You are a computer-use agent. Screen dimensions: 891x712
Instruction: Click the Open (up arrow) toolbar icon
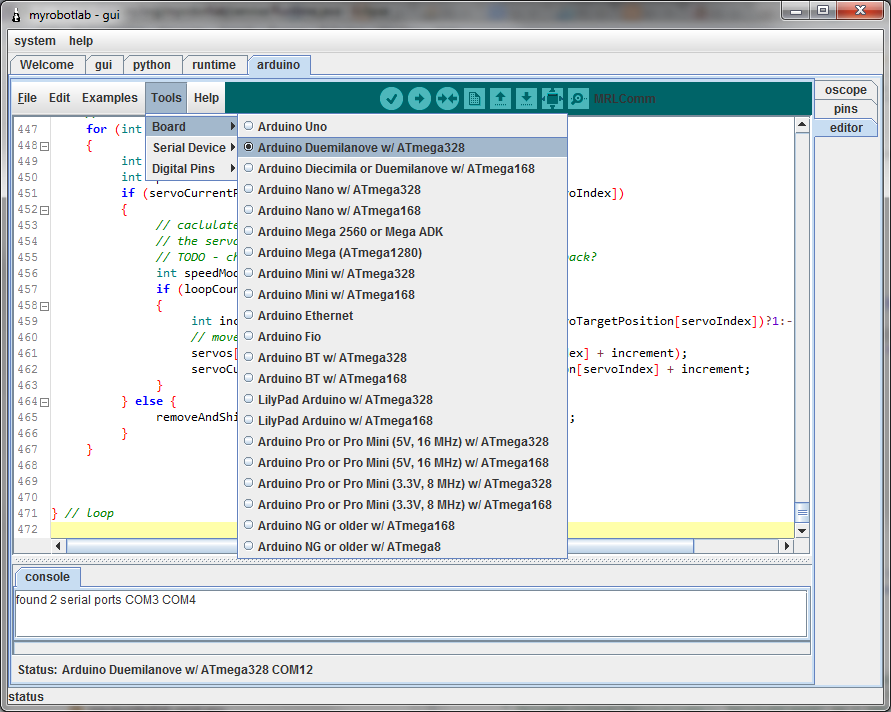click(x=500, y=99)
